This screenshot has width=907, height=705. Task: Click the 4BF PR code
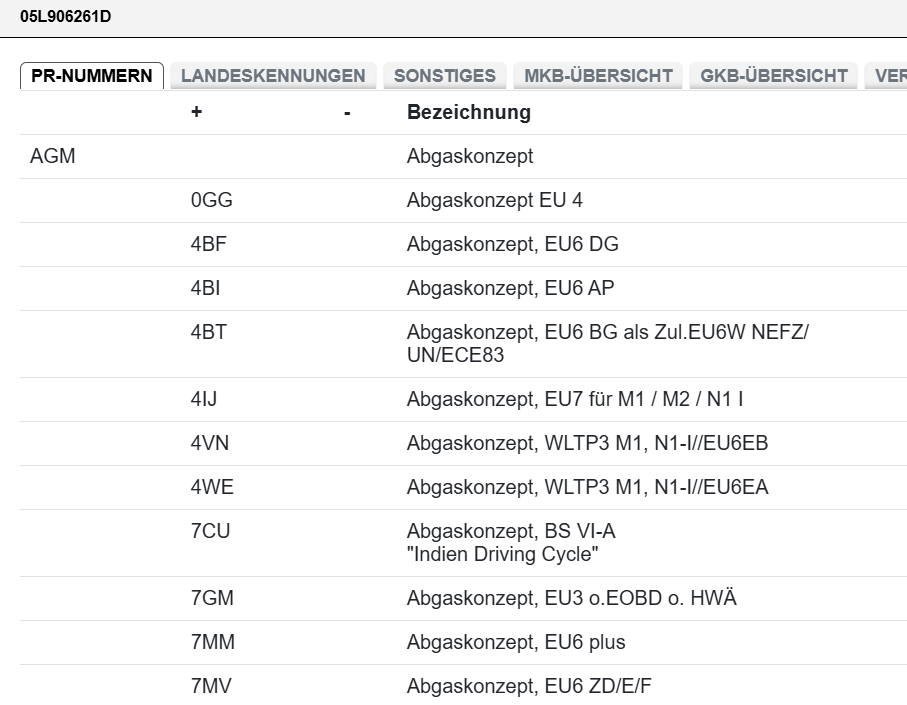(x=210, y=245)
